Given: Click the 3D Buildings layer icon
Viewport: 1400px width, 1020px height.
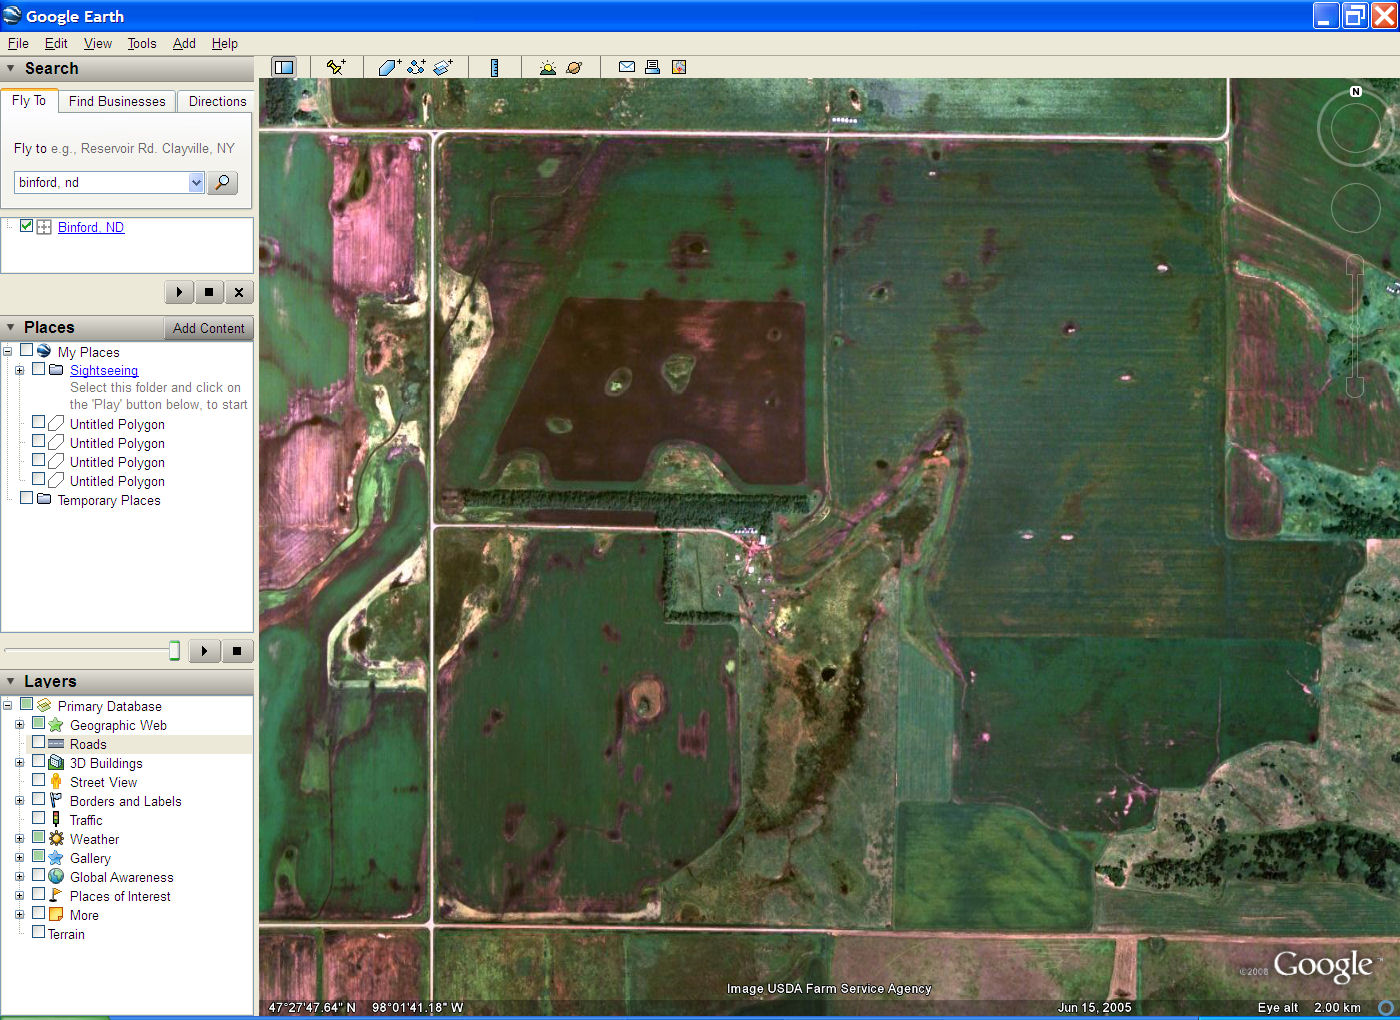Looking at the screenshot, I should (56, 763).
